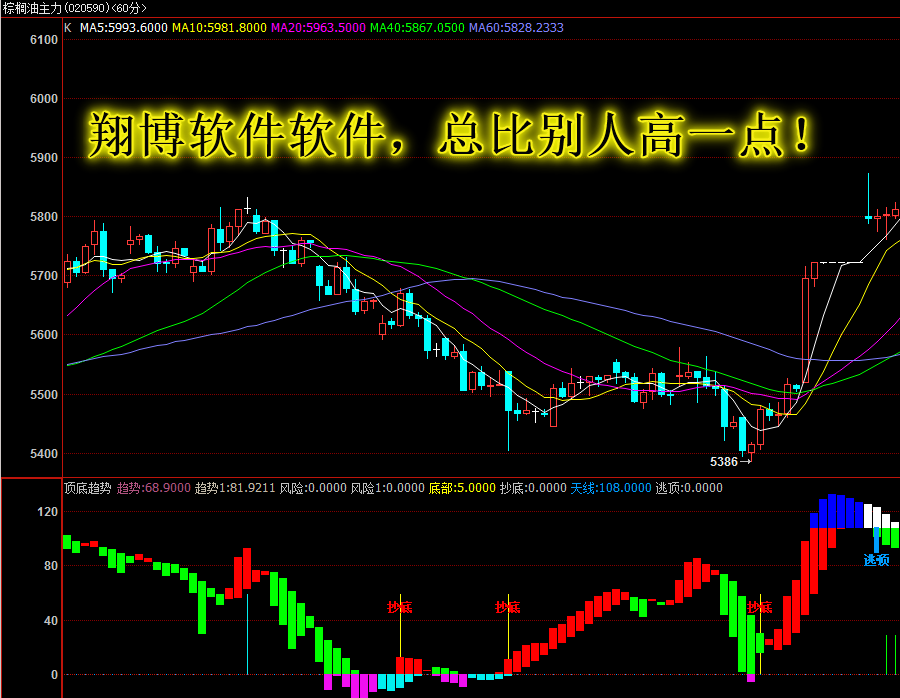Click the chart title 棕榈油主力(020590)<60分>
The image size is (900, 698).
coord(74,8)
